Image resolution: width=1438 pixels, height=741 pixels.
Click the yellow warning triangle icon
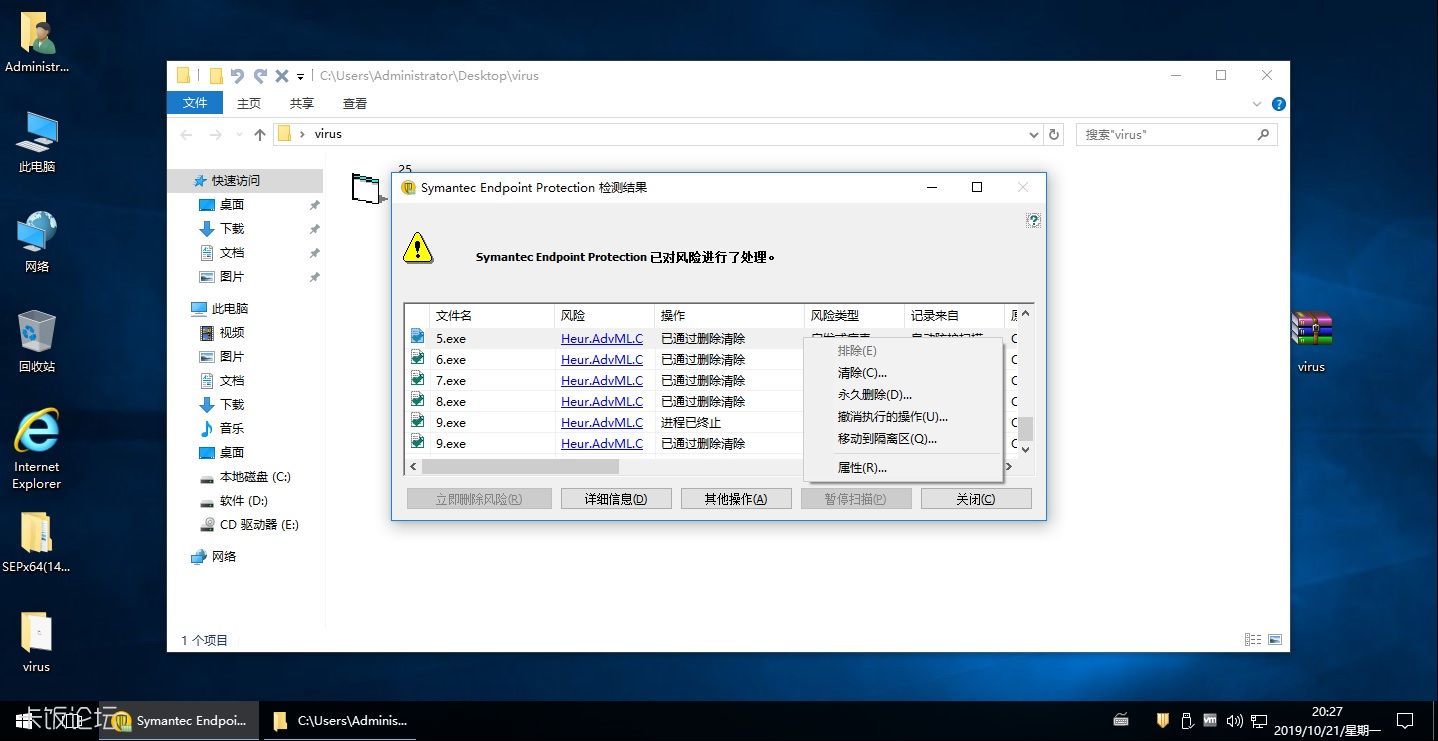[x=418, y=247]
